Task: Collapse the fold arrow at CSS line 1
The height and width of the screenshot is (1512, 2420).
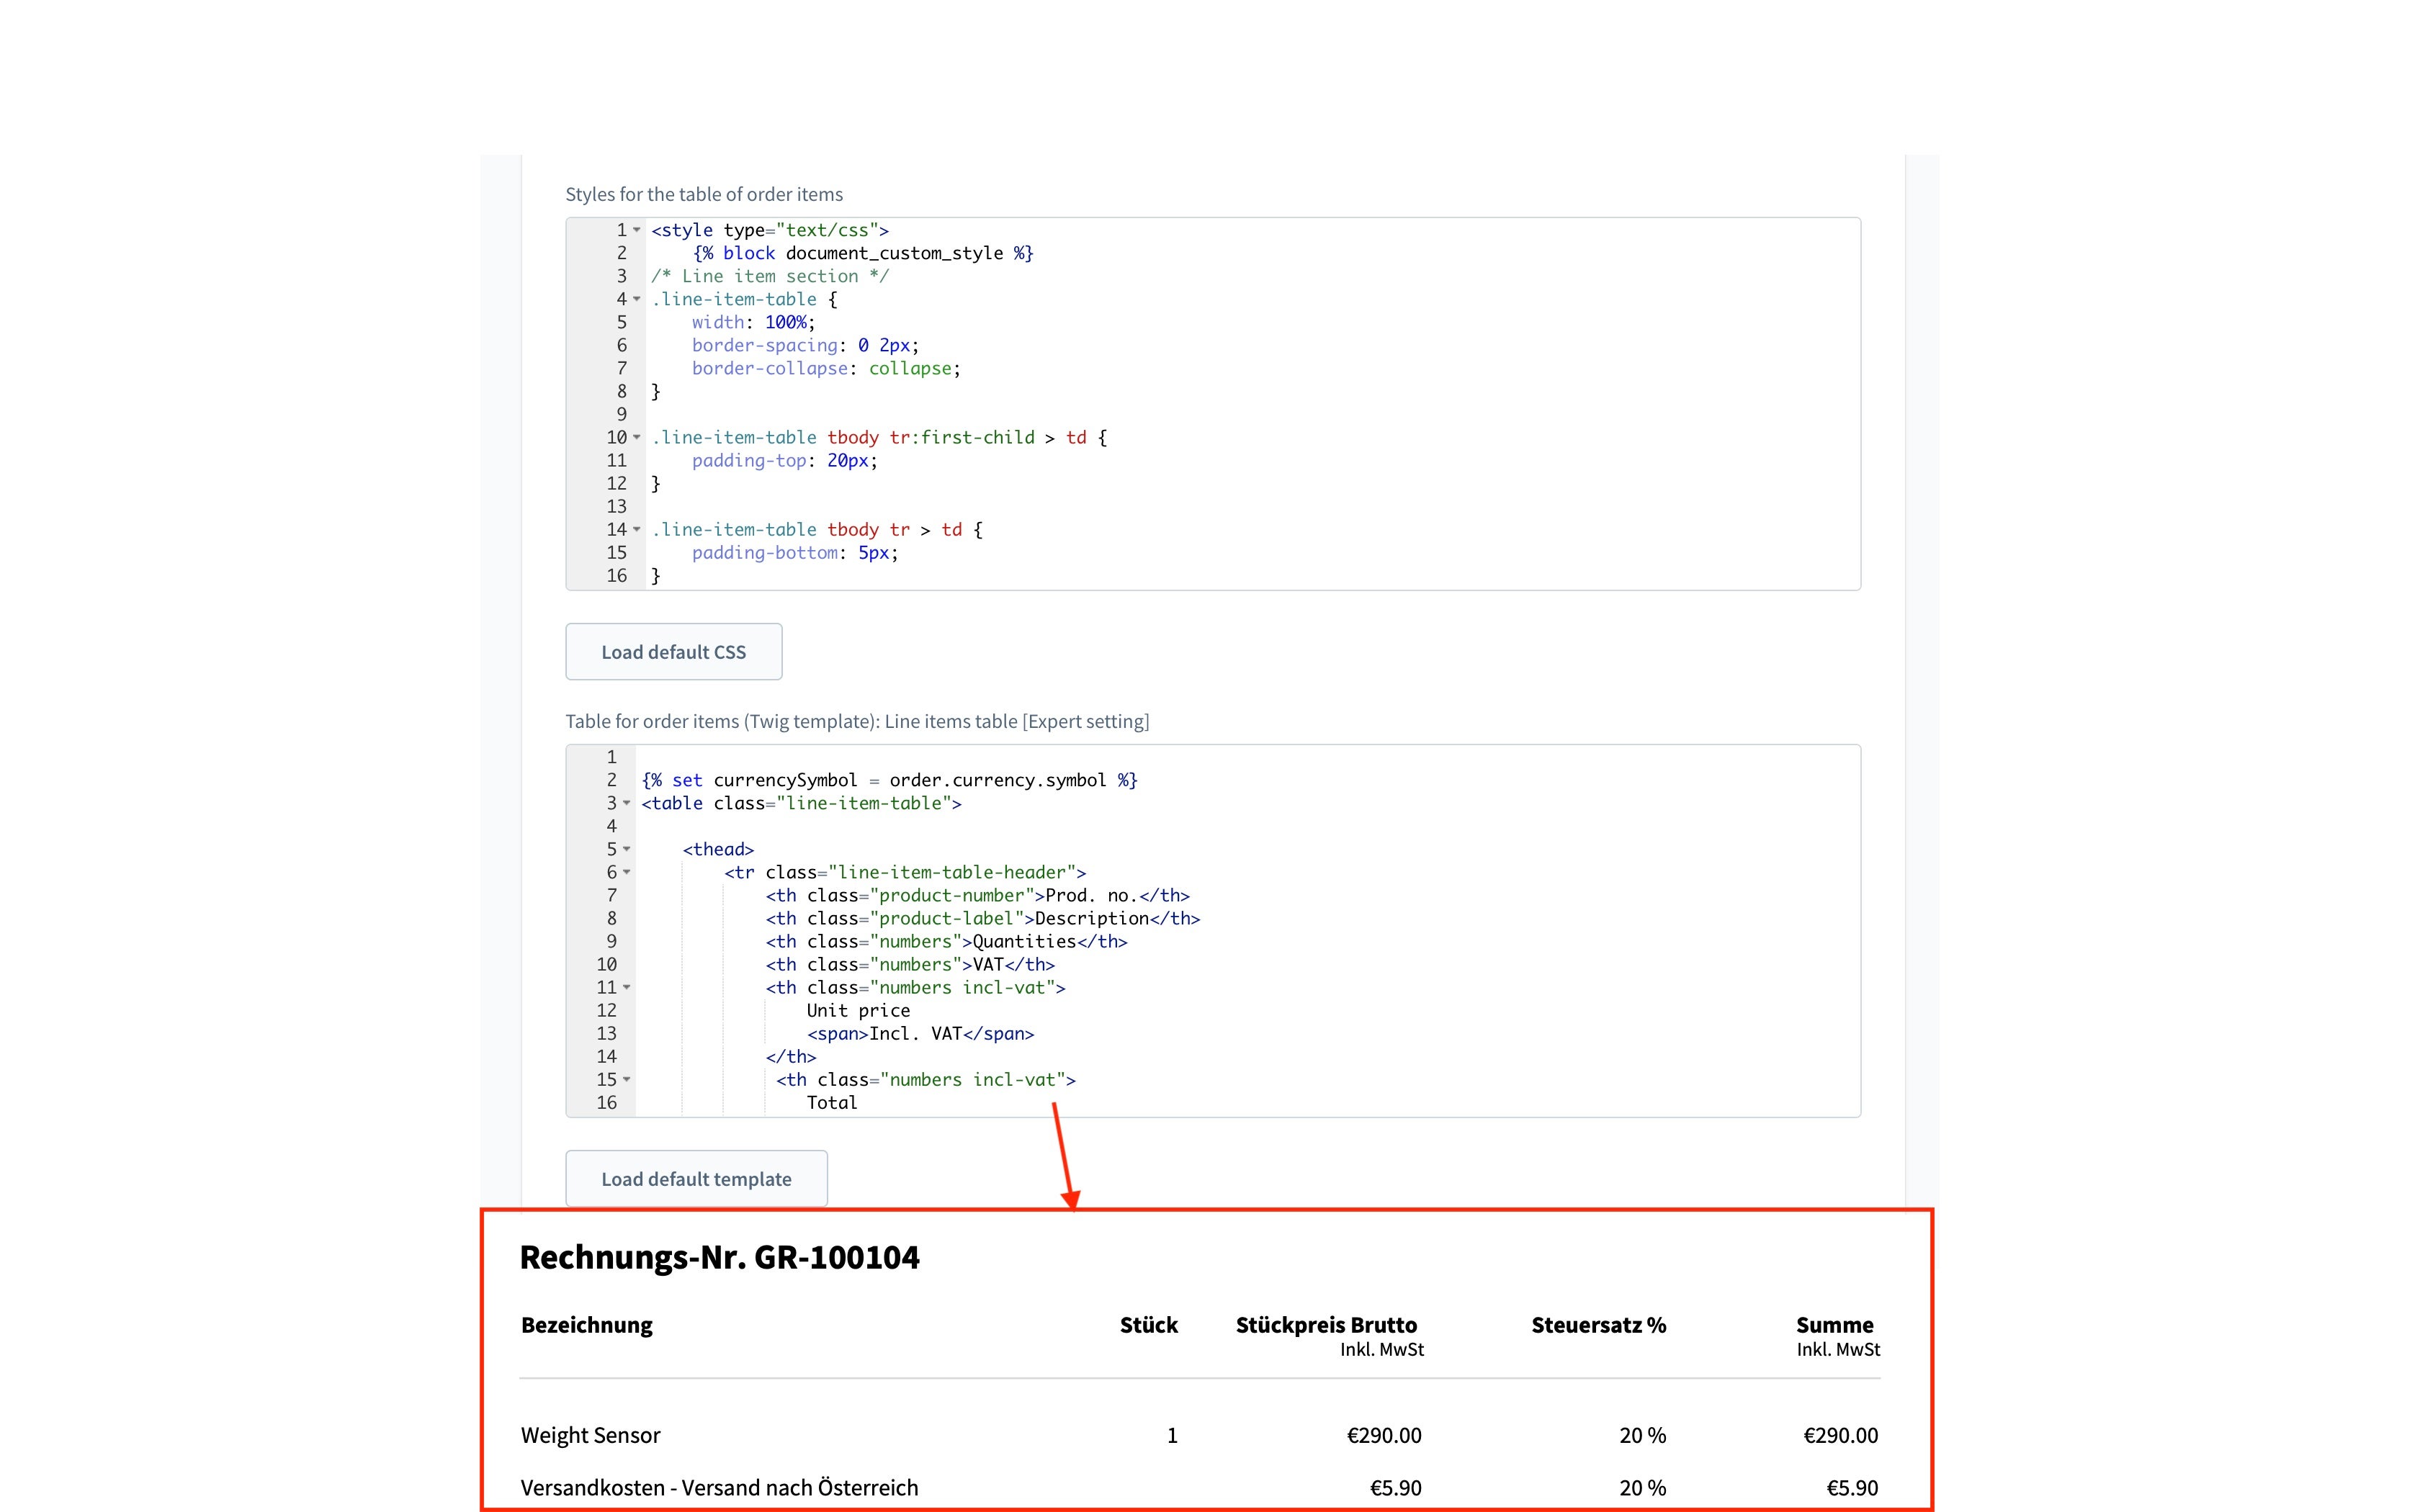Action: coord(637,230)
